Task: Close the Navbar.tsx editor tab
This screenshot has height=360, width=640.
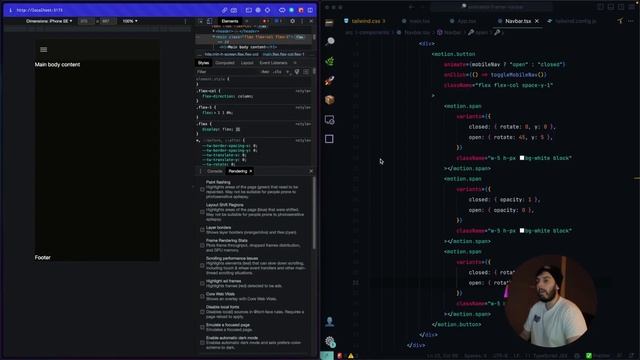Action: click(537, 21)
